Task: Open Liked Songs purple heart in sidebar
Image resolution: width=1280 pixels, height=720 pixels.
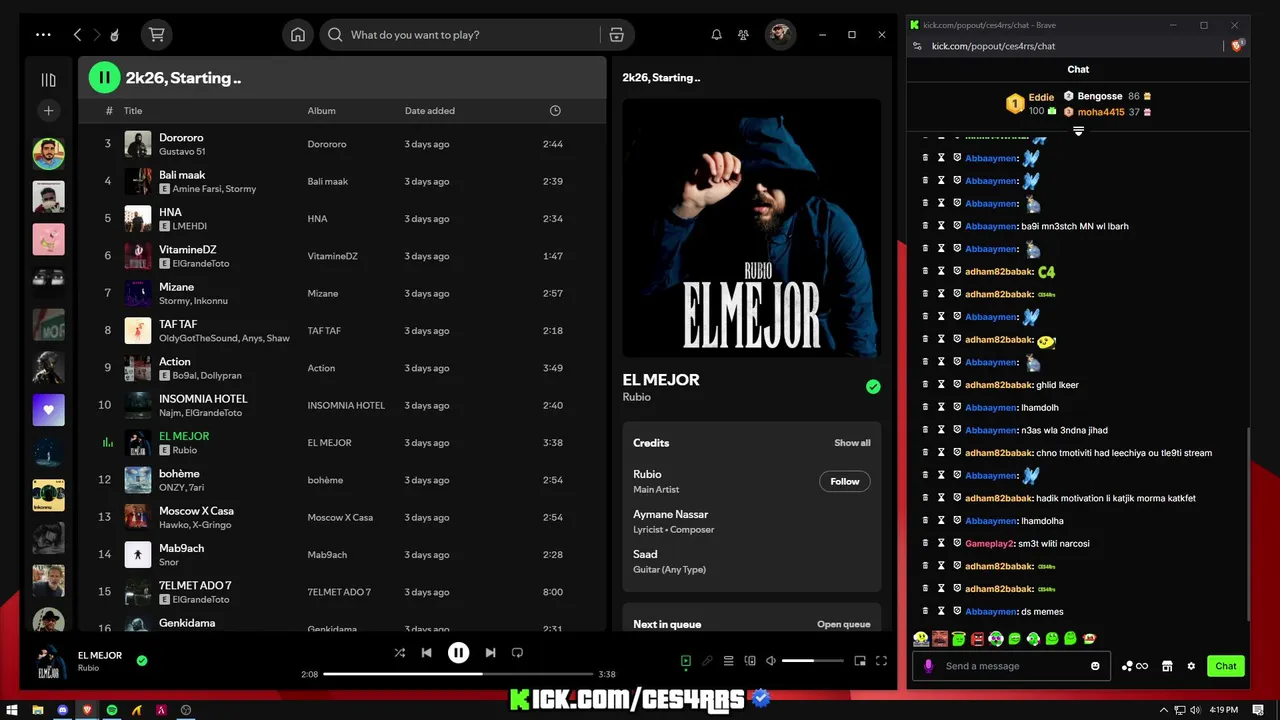Action: pyautogui.click(x=48, y=410)
